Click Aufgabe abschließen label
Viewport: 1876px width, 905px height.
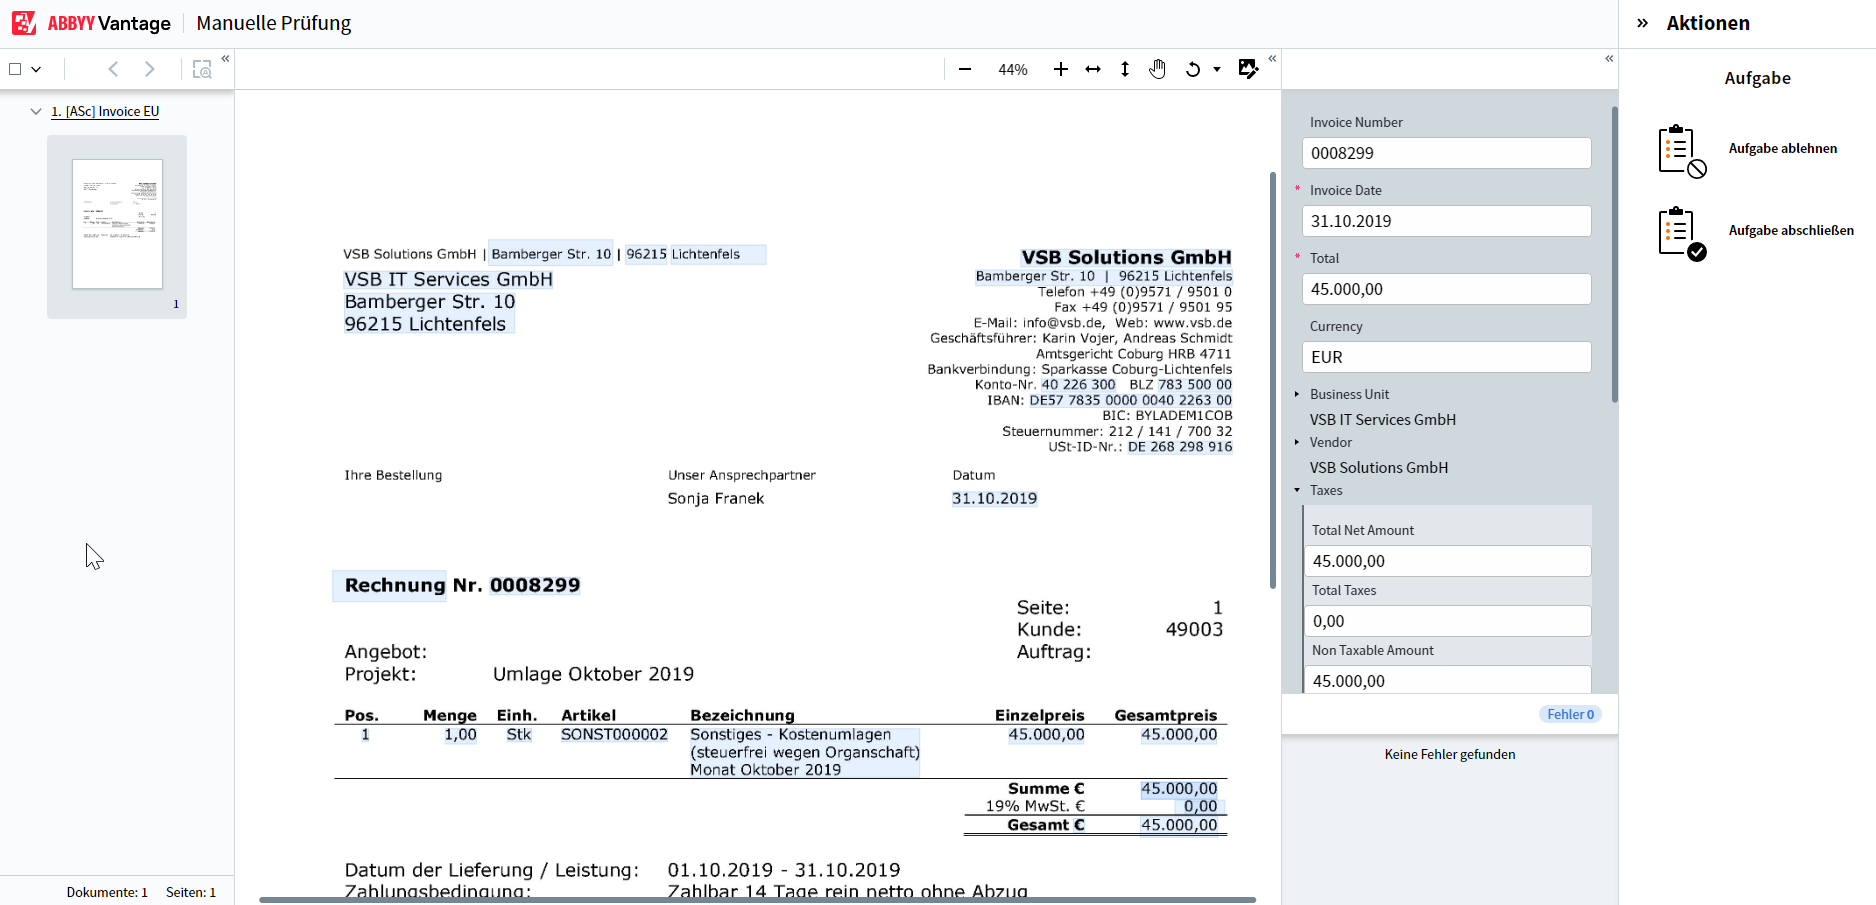[1791, 230]
